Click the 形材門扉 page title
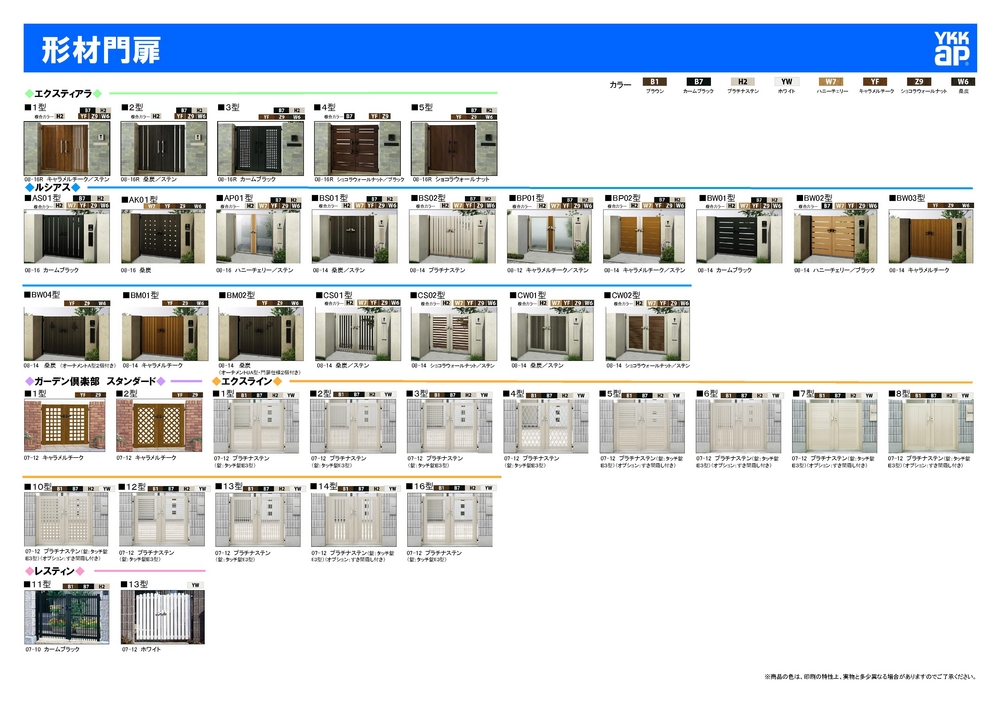The image size is (1000, 707). click(101, 50)
